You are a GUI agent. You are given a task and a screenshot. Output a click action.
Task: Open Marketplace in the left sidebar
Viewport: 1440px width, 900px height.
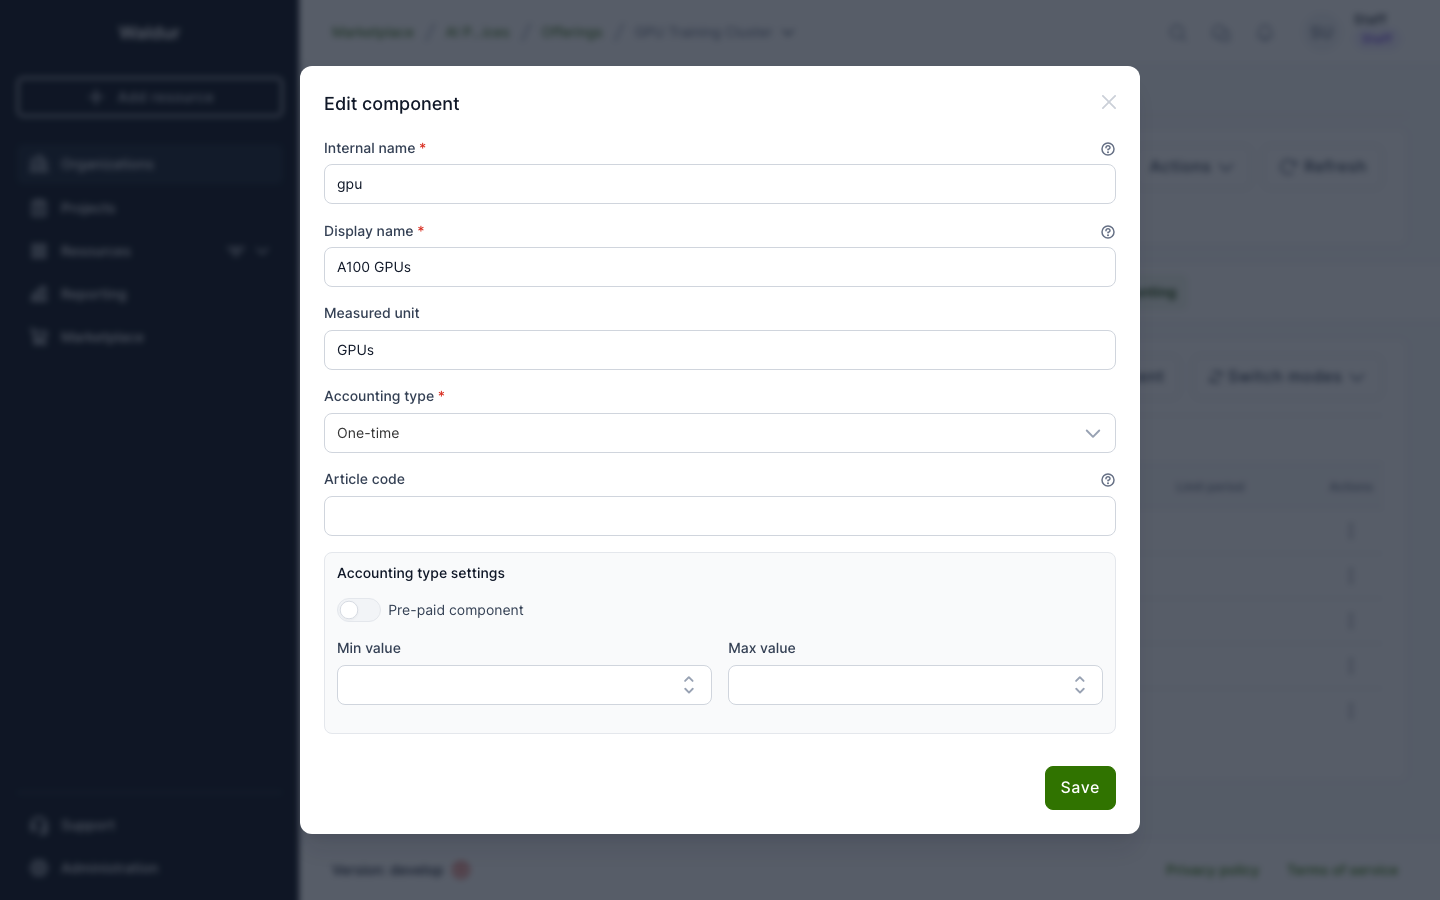pos(101,338)
